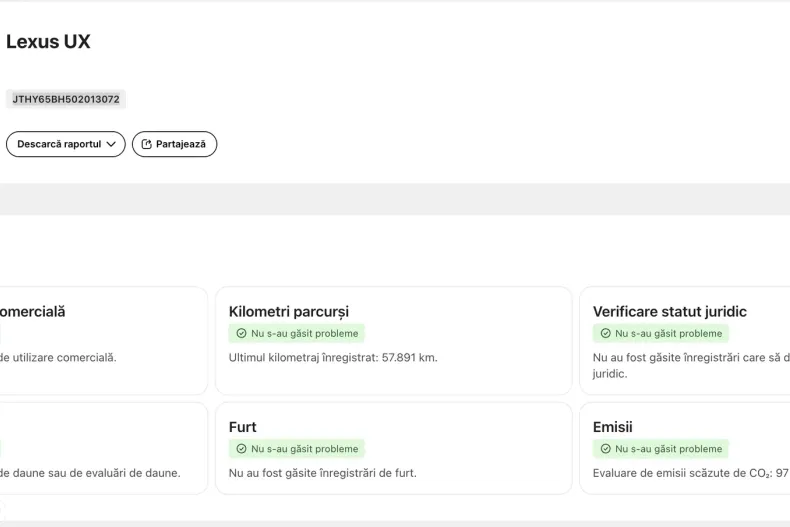Click the checkmark icon under Furt
Image resolution: width=790 pixels, height=527 pixels.
pyautogui.click(x=241, y=449)
